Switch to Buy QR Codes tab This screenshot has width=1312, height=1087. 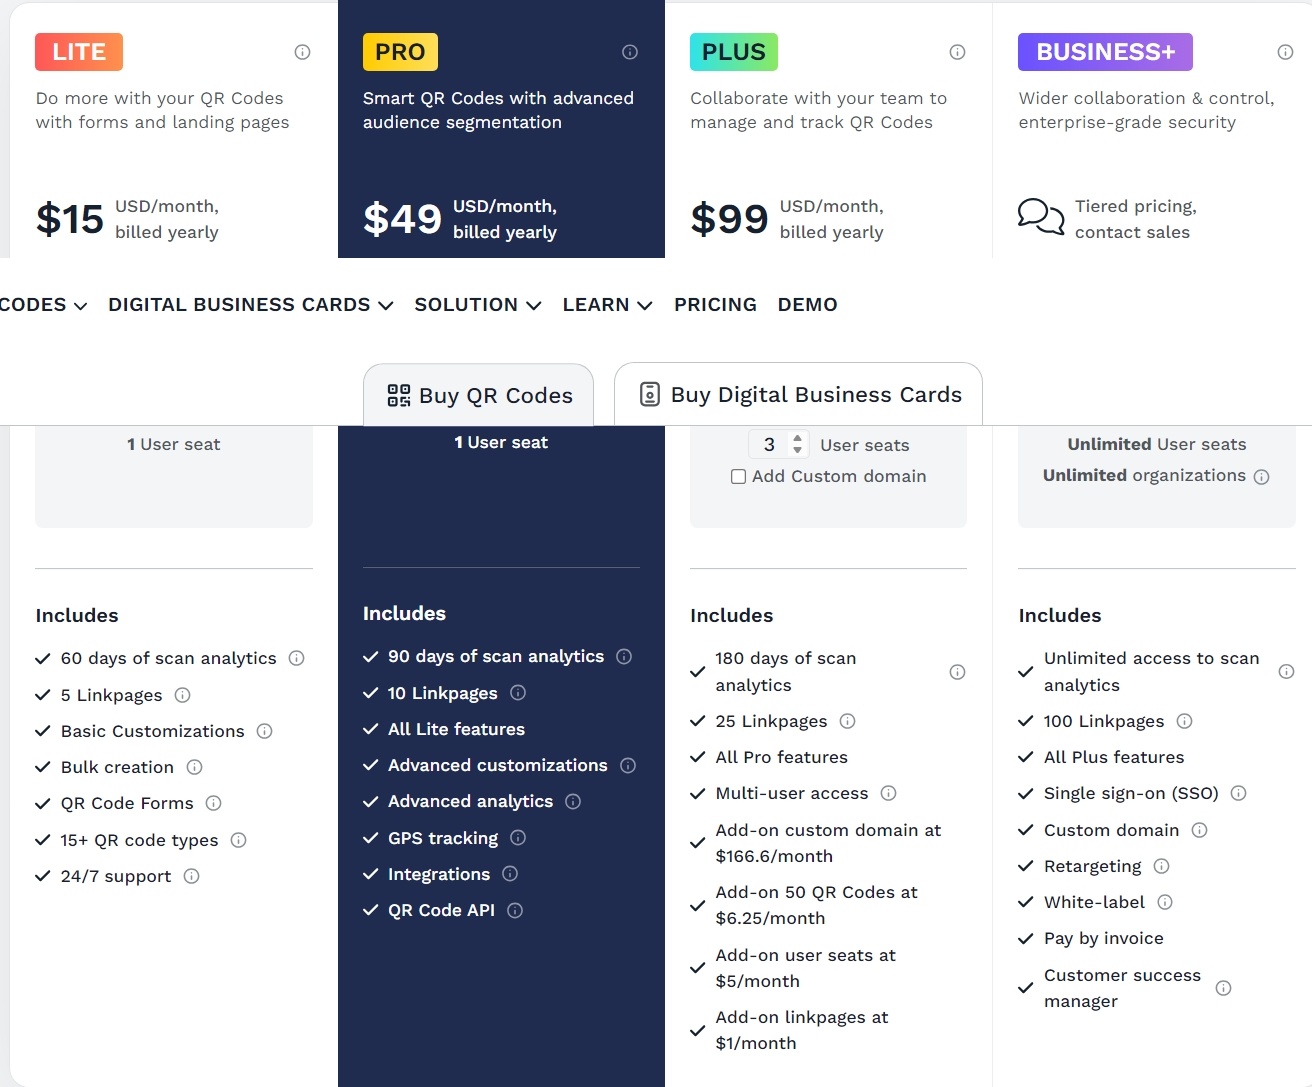pos(479,395)
